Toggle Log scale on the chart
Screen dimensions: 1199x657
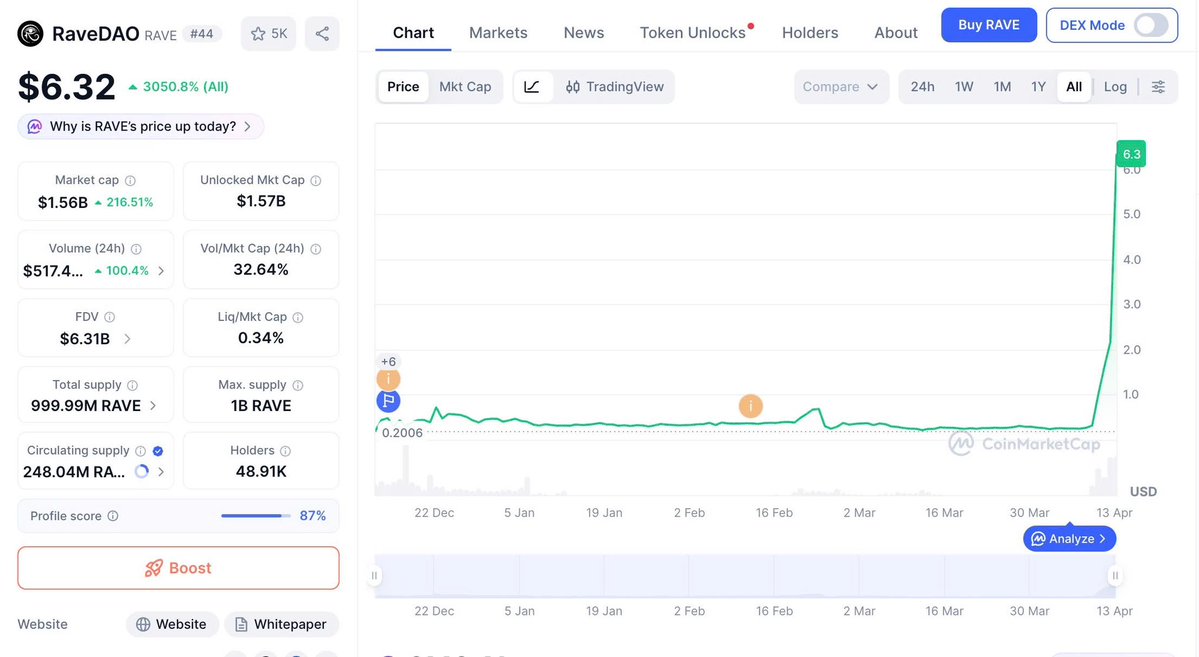click(x=1115, y=87)
